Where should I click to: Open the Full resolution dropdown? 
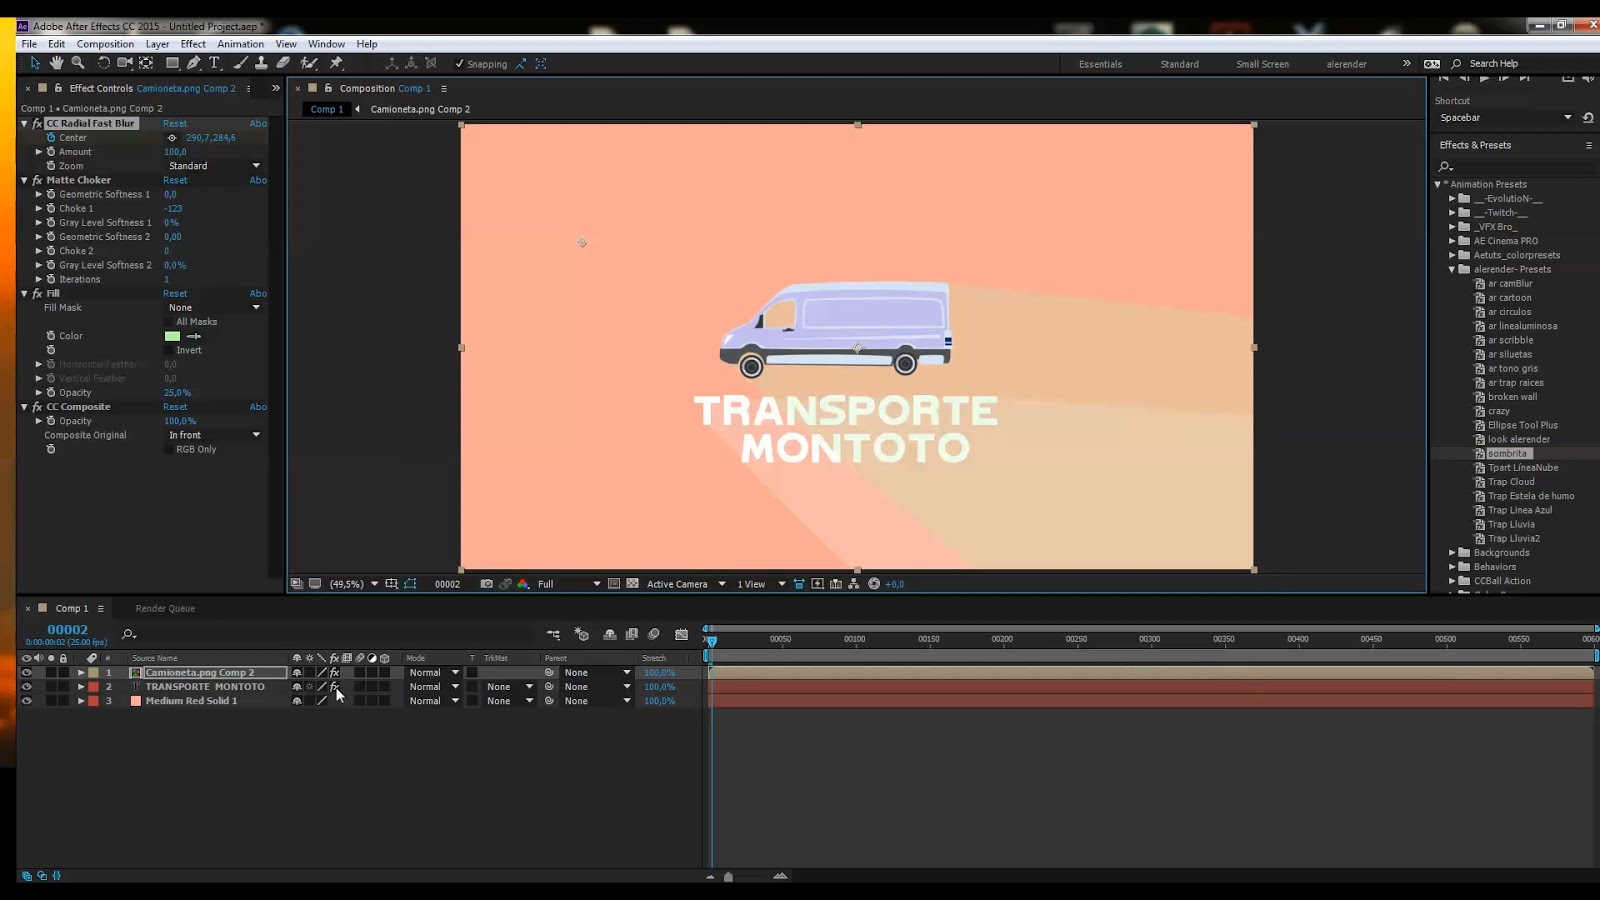click(x=569, y=584)
